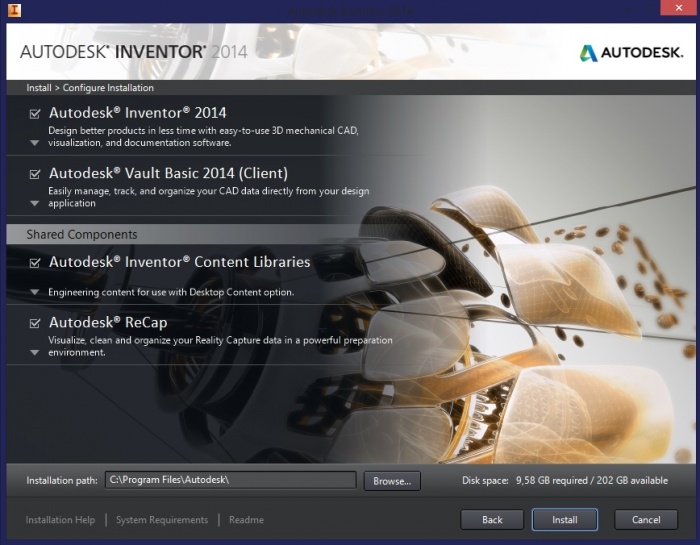
Task: Close the installer window
Action: tap(679, 8)
